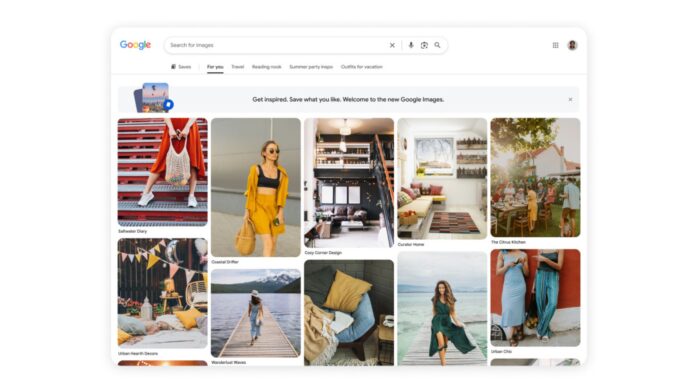Image resolution: width=696 pixels, height=392 pixels.
Task: Open the red skirt on stairs photo
Action: 162,172
